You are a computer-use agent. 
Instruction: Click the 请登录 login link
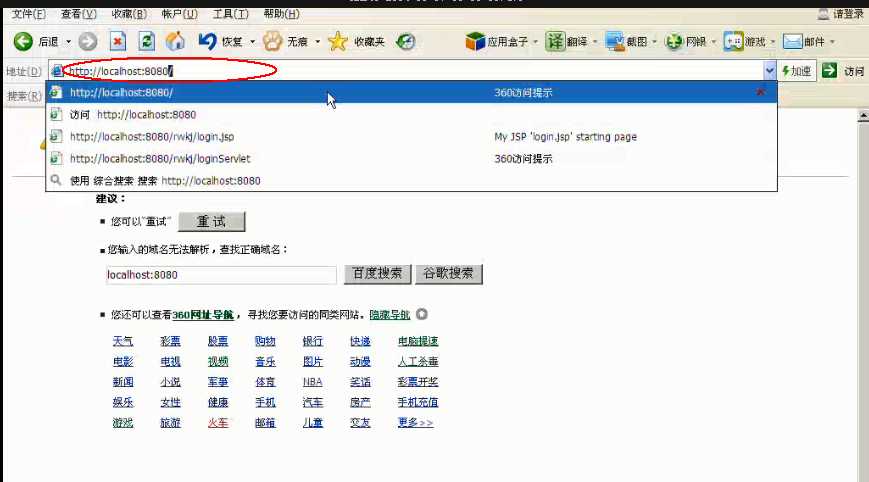pos(848,14)
